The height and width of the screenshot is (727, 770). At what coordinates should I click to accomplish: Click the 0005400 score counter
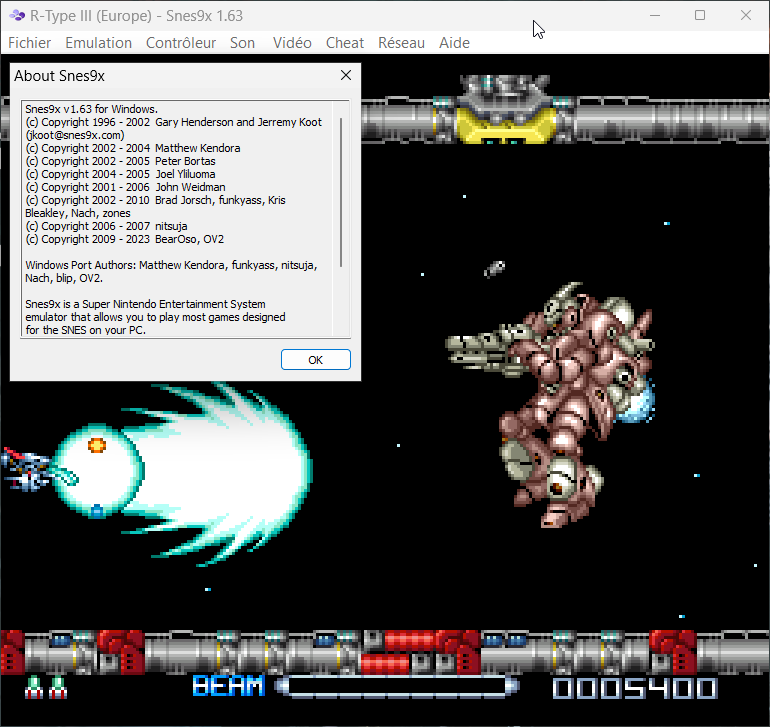(x=634, y=688)
